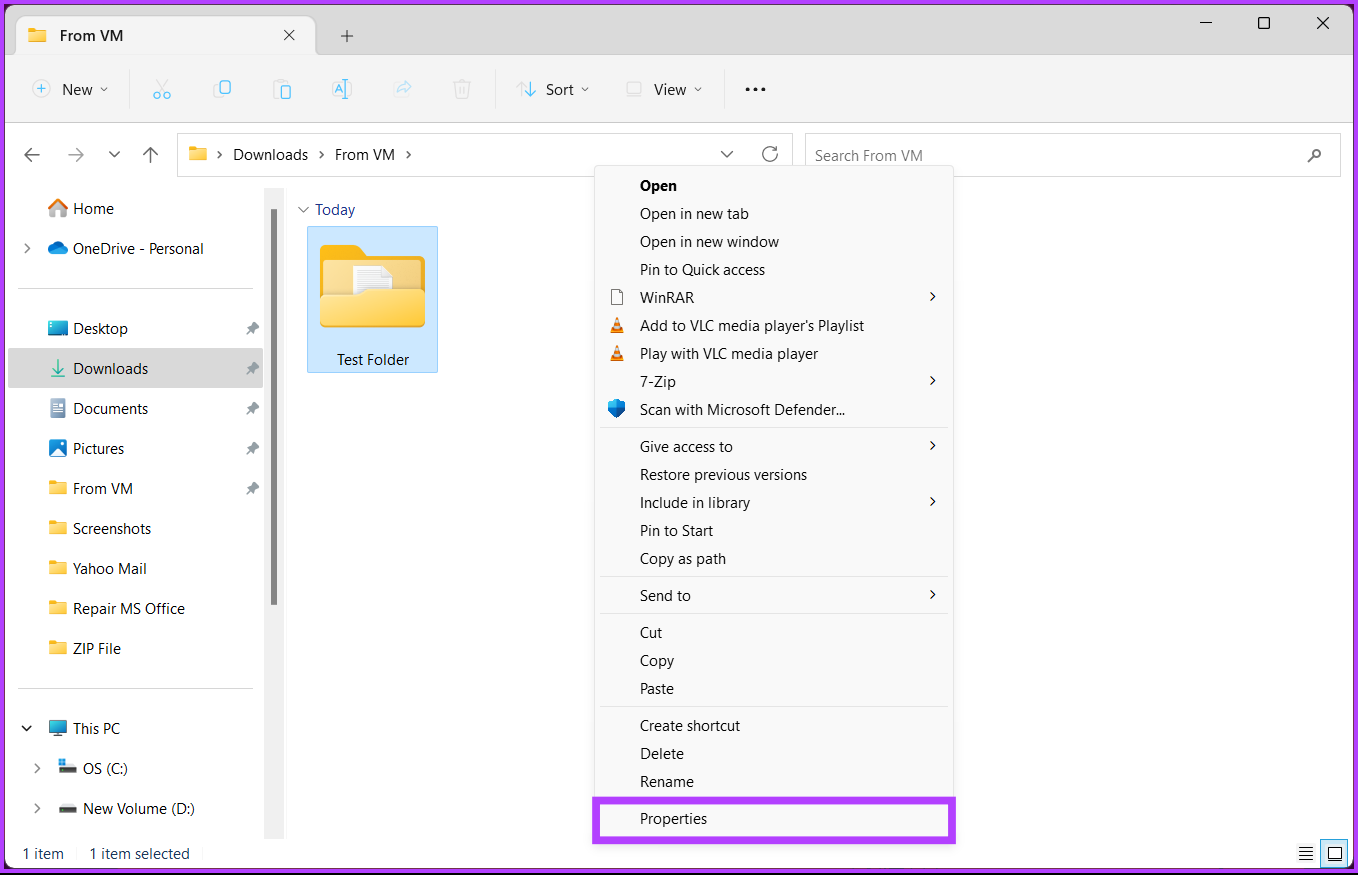Expand the OS (C:) drive tree node
Screen dimensions: 1358x875
point(37,768)
